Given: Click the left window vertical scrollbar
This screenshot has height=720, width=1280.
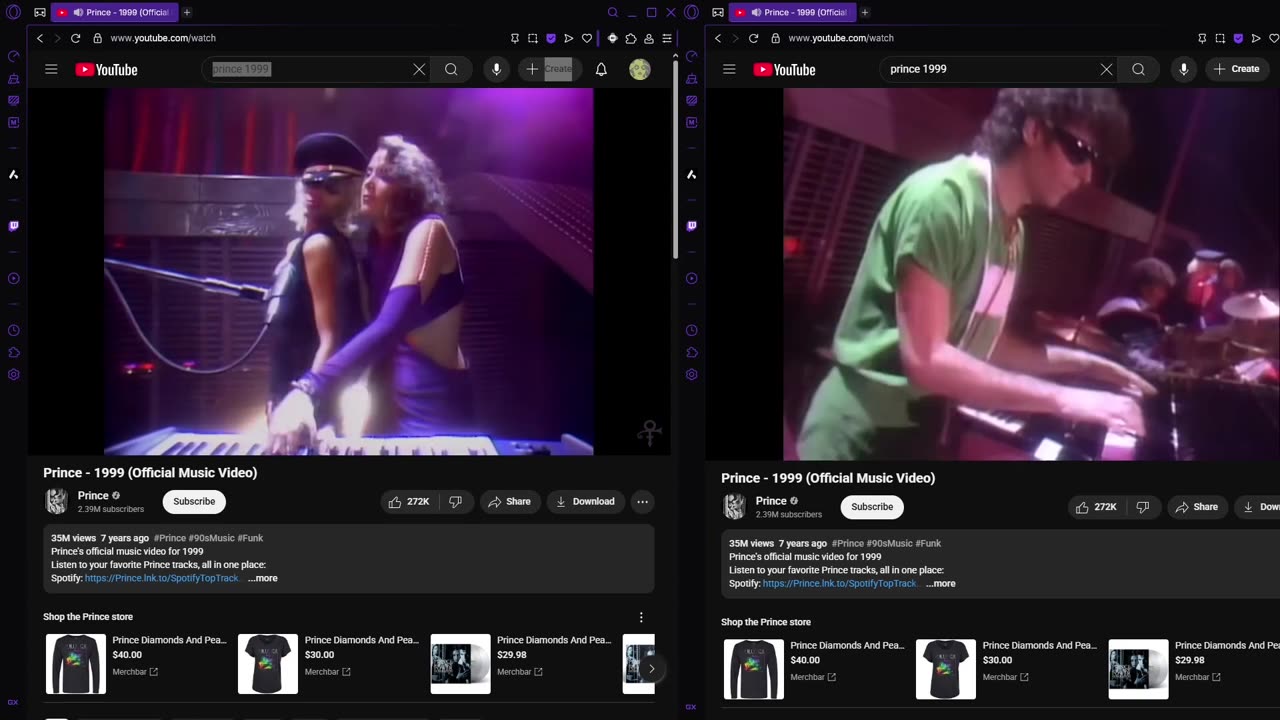Looking at the screenshot, I should 675,160.
